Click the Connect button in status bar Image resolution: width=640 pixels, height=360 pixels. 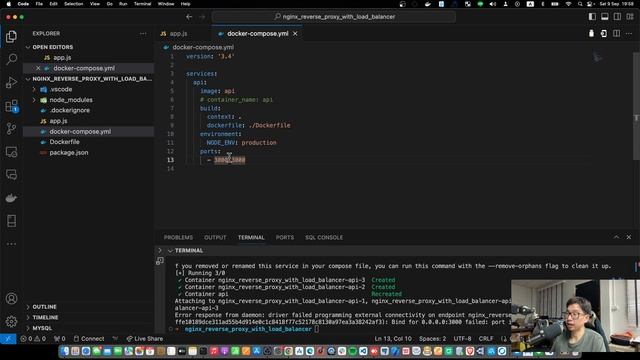(x=89, y=339)
